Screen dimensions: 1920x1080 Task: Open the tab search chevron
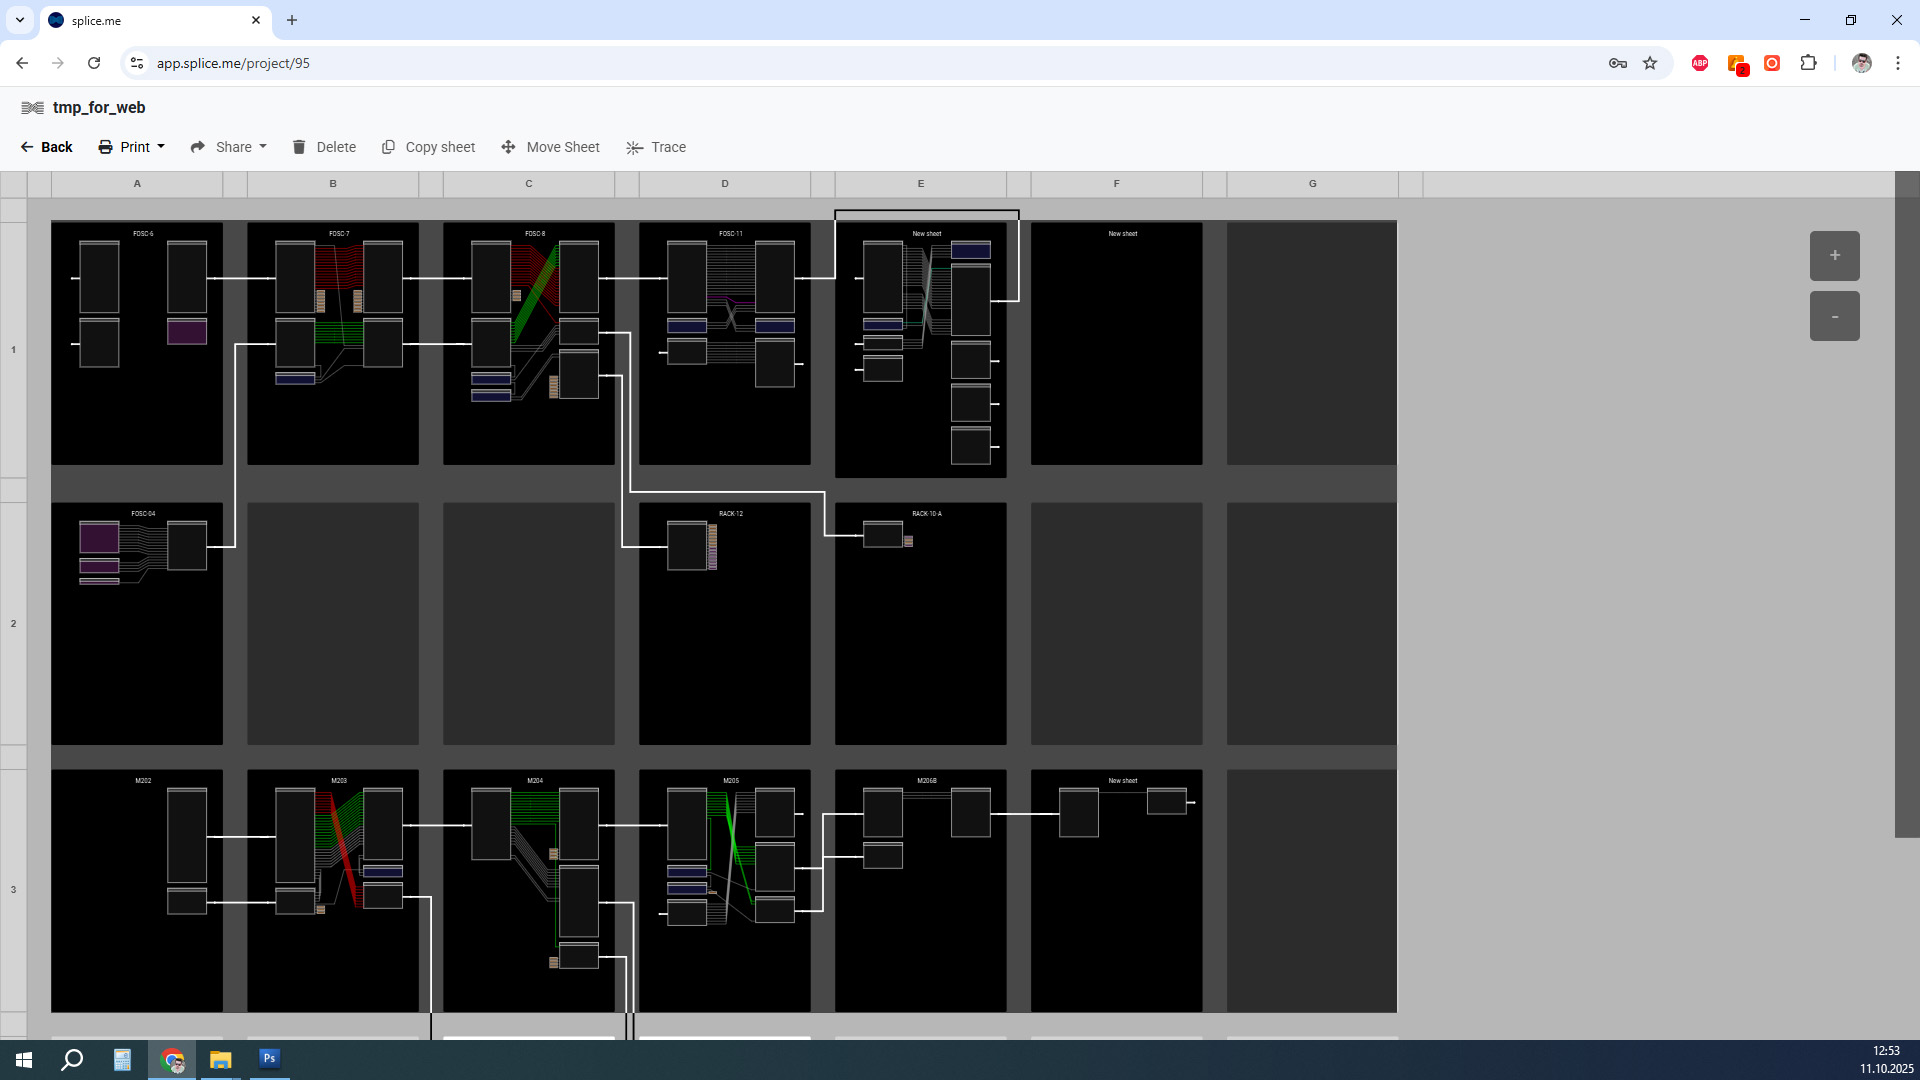coord(19,20)
